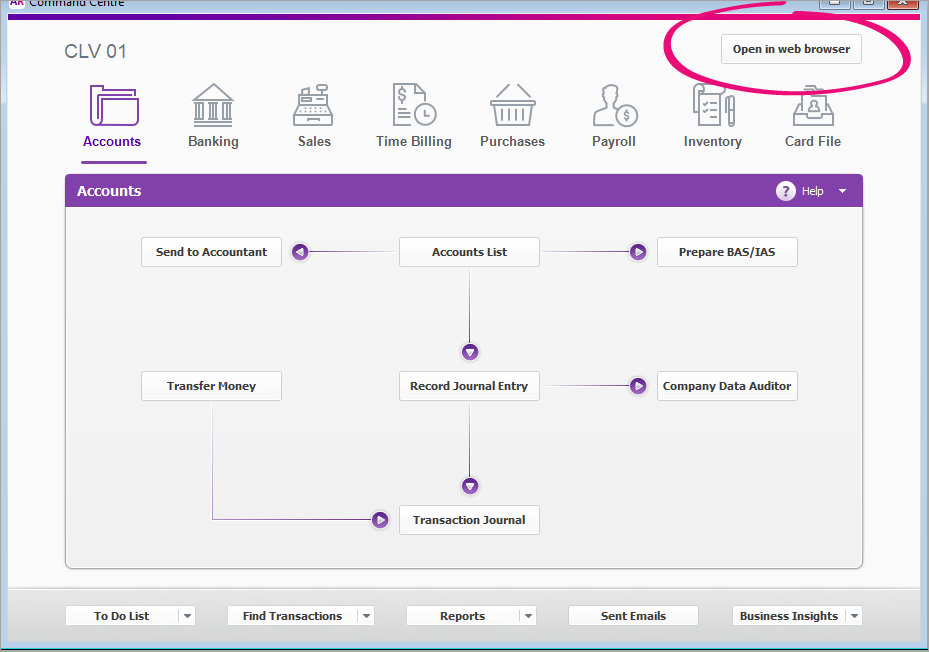View Sent Emails

tap(633, 616)
